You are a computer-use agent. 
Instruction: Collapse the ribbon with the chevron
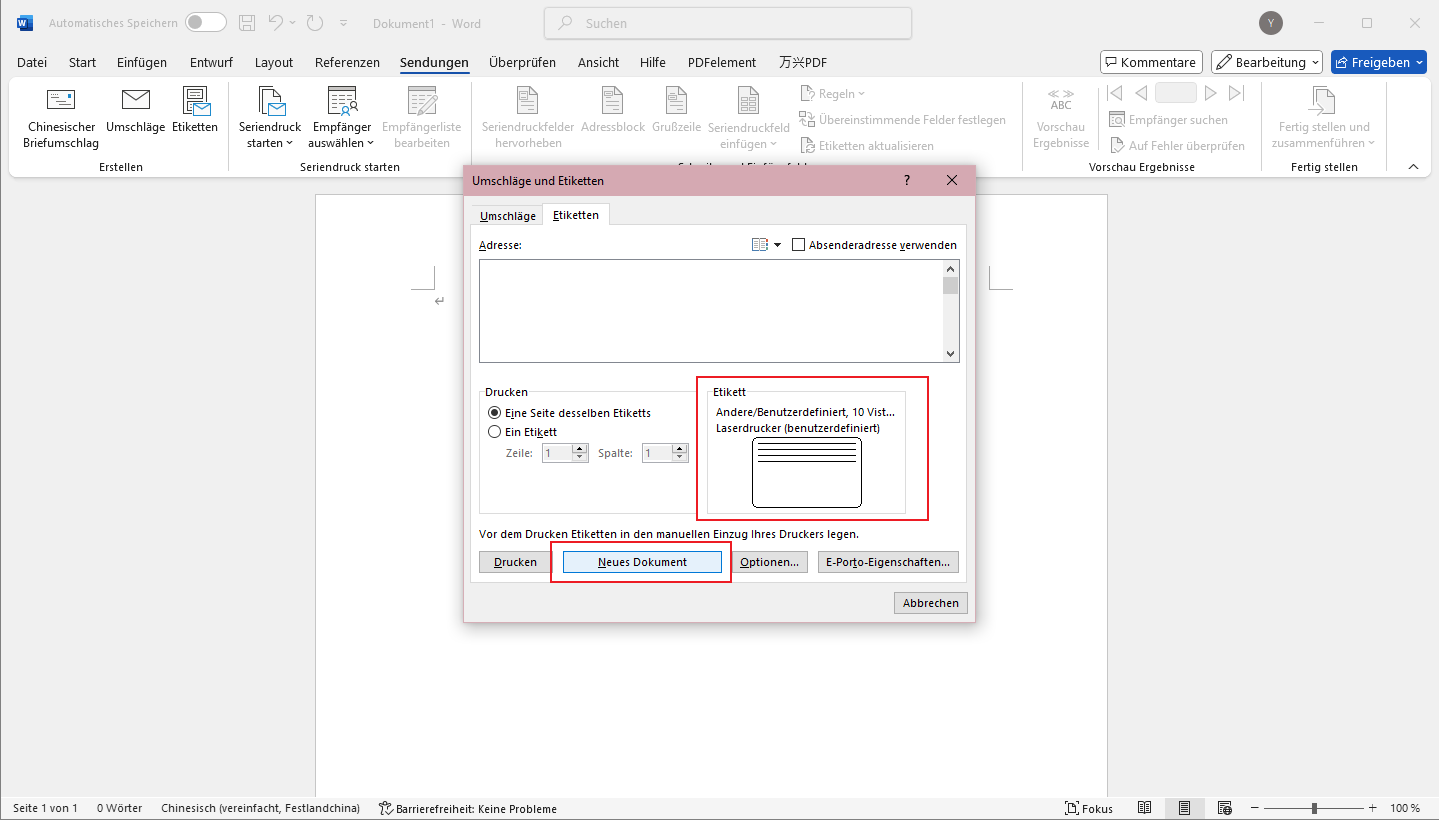point(1414,166)
